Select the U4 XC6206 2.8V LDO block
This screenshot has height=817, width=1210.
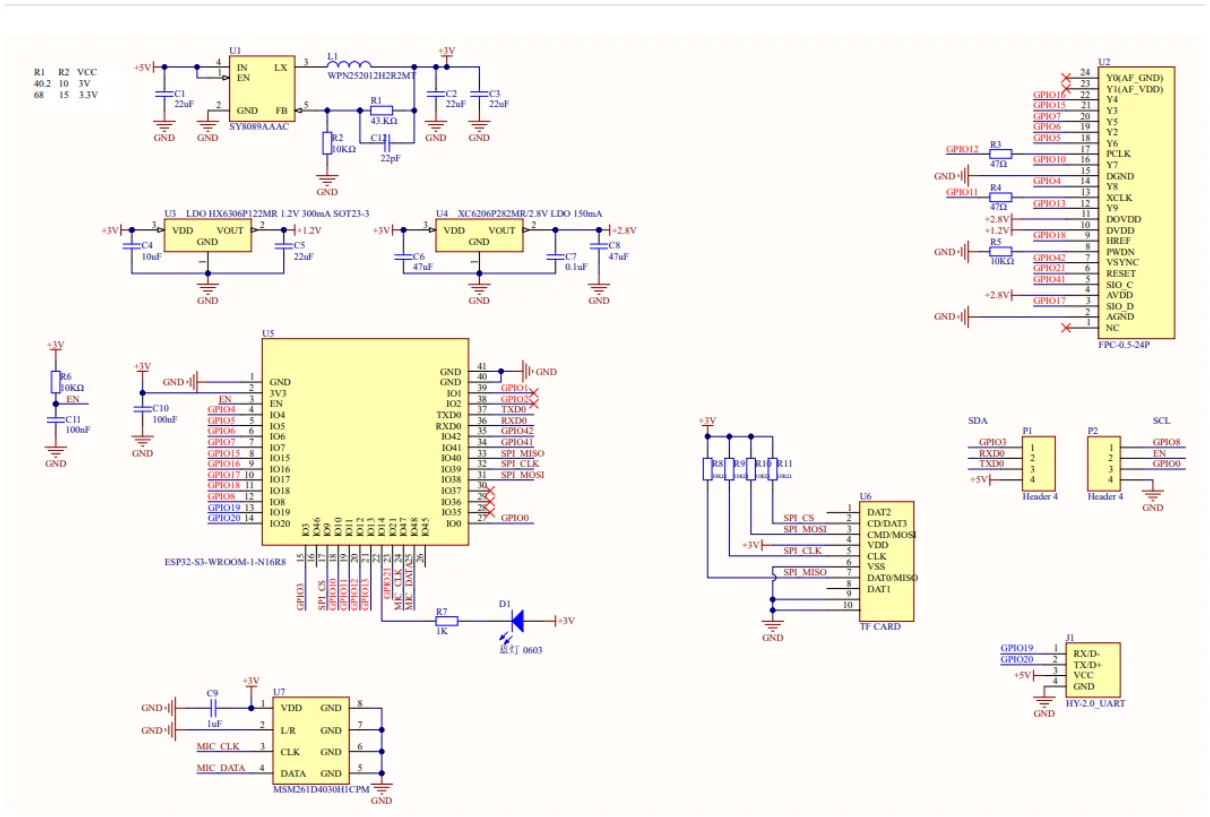(479, 235)
